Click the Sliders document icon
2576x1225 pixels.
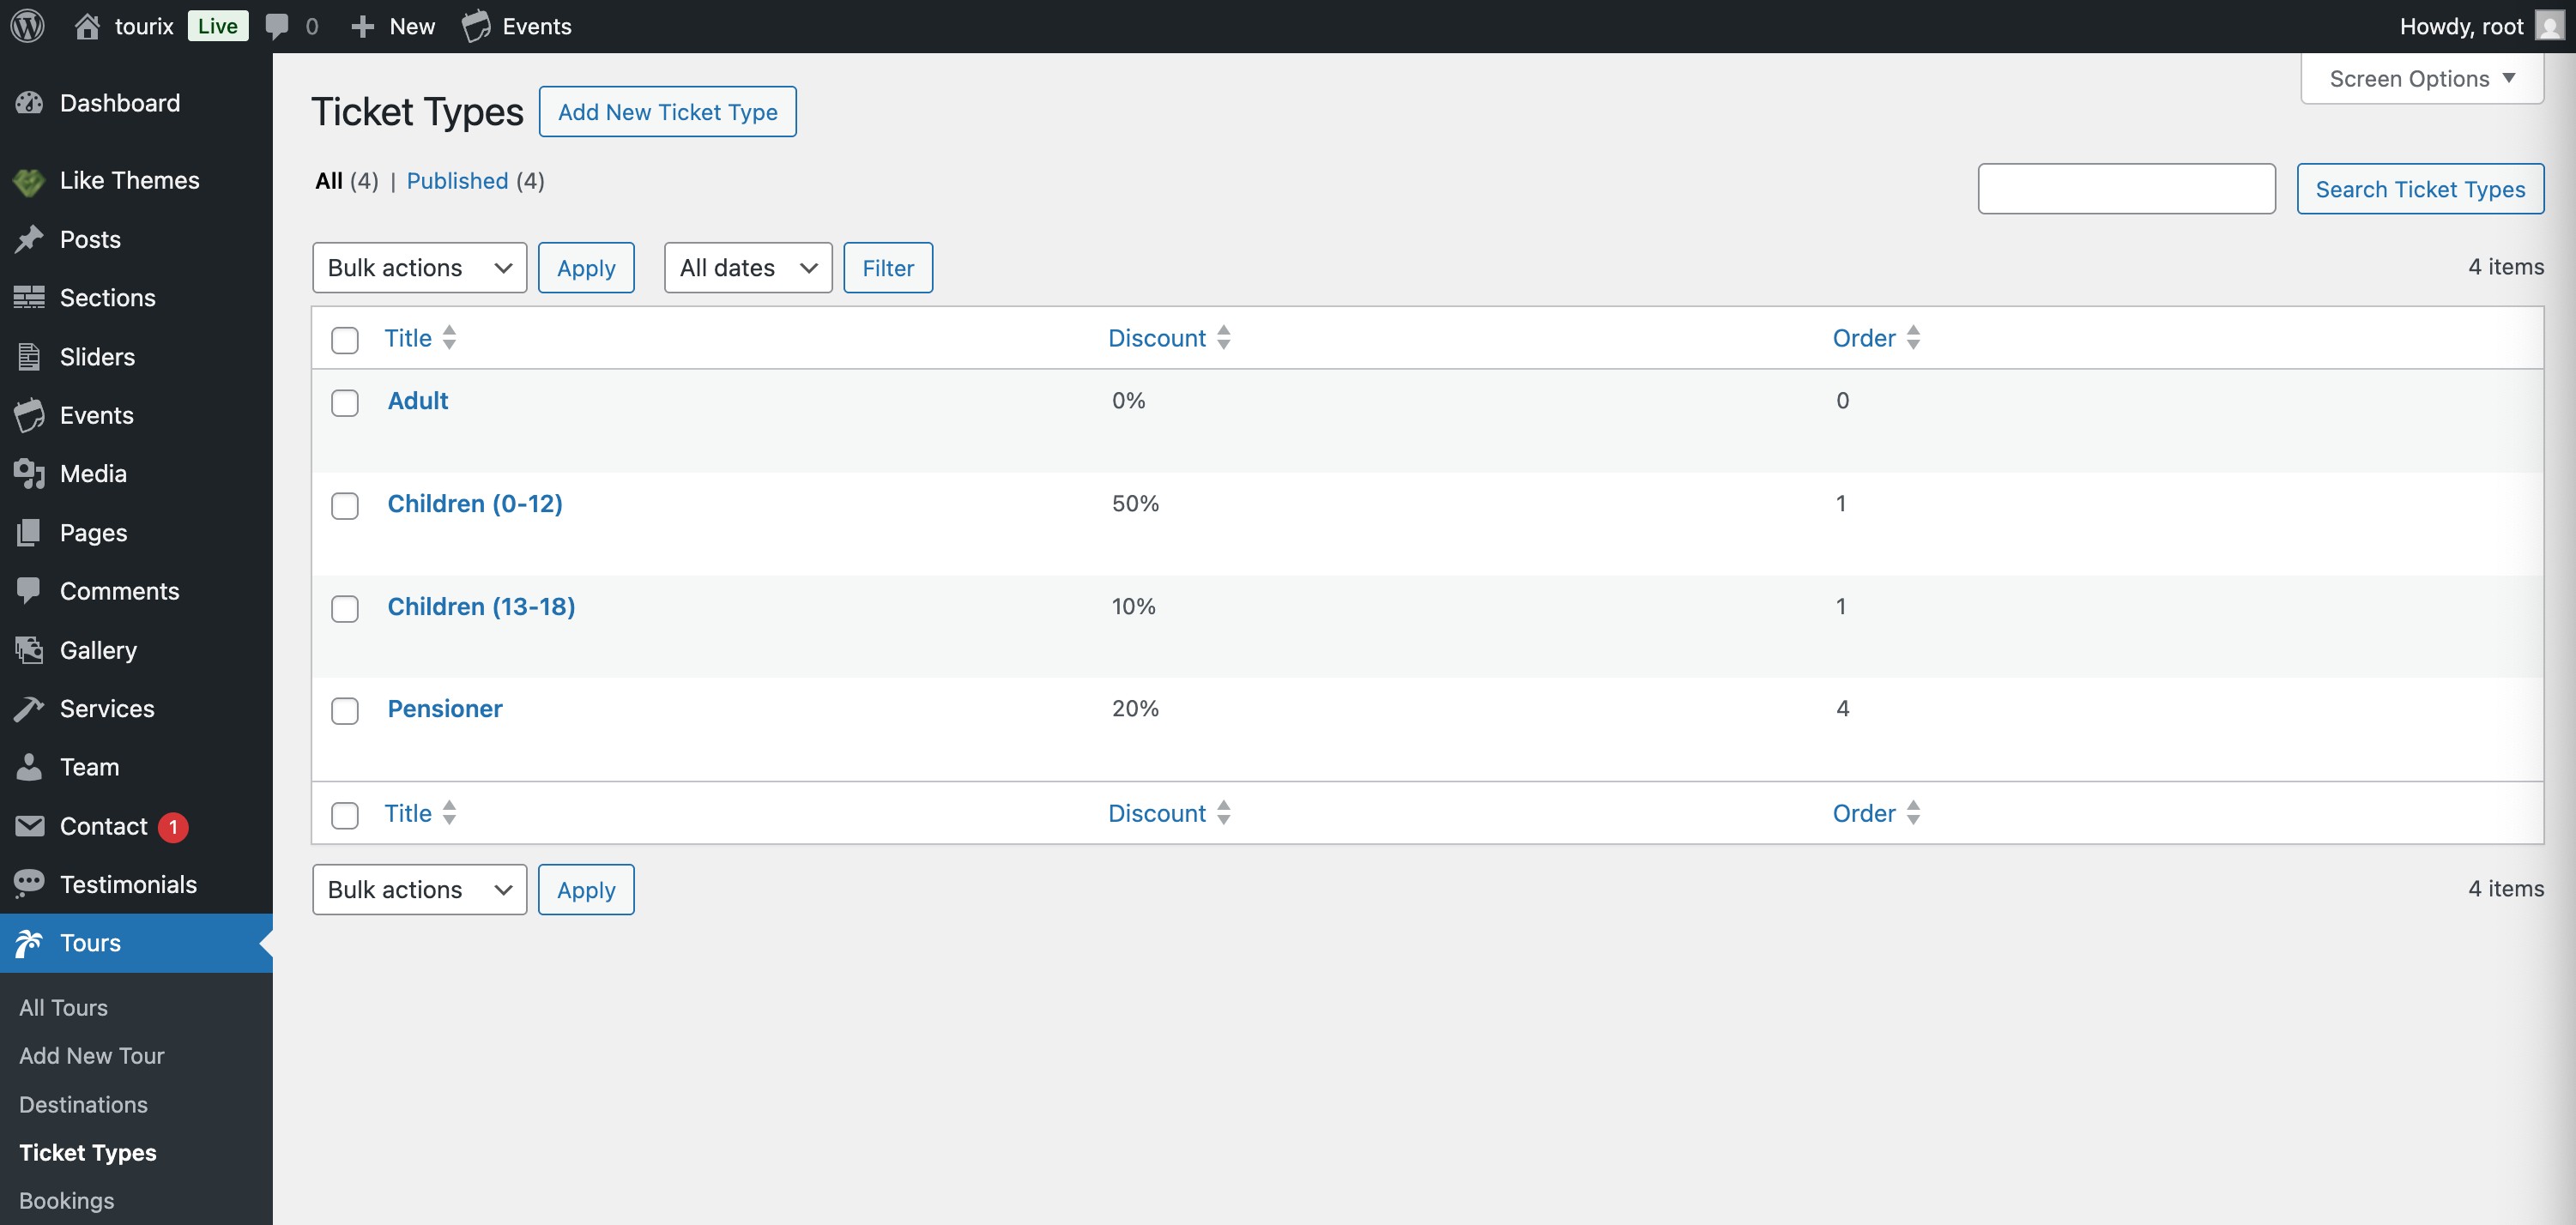click(29, 356)
